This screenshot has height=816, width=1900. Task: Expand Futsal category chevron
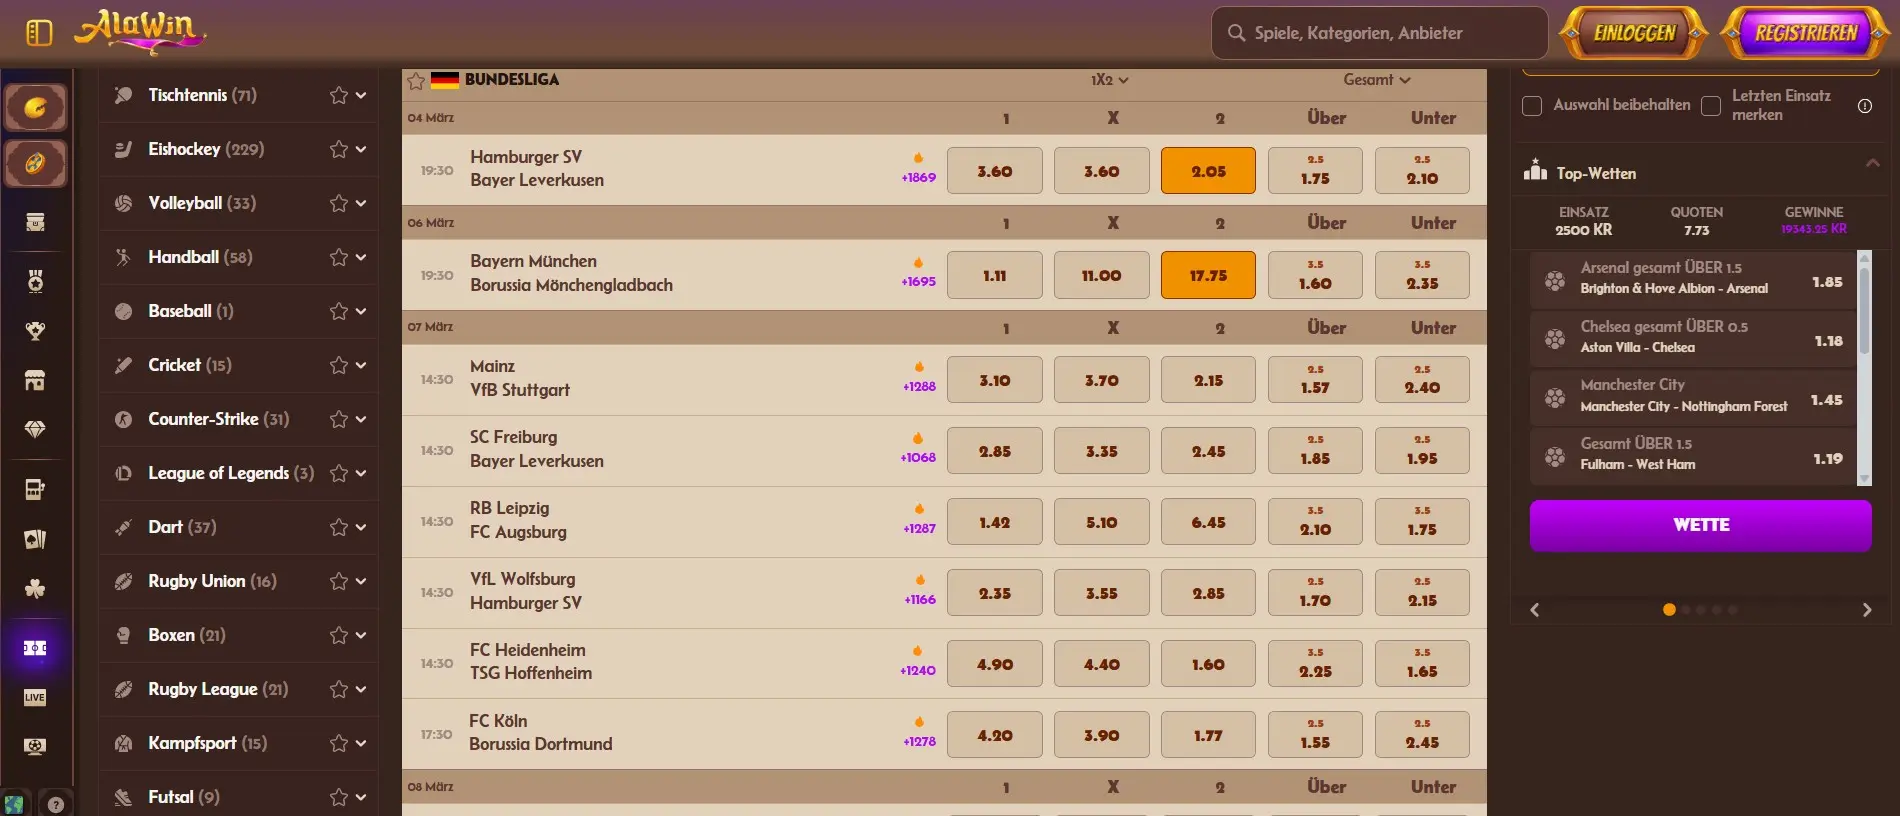click(361, 797)
